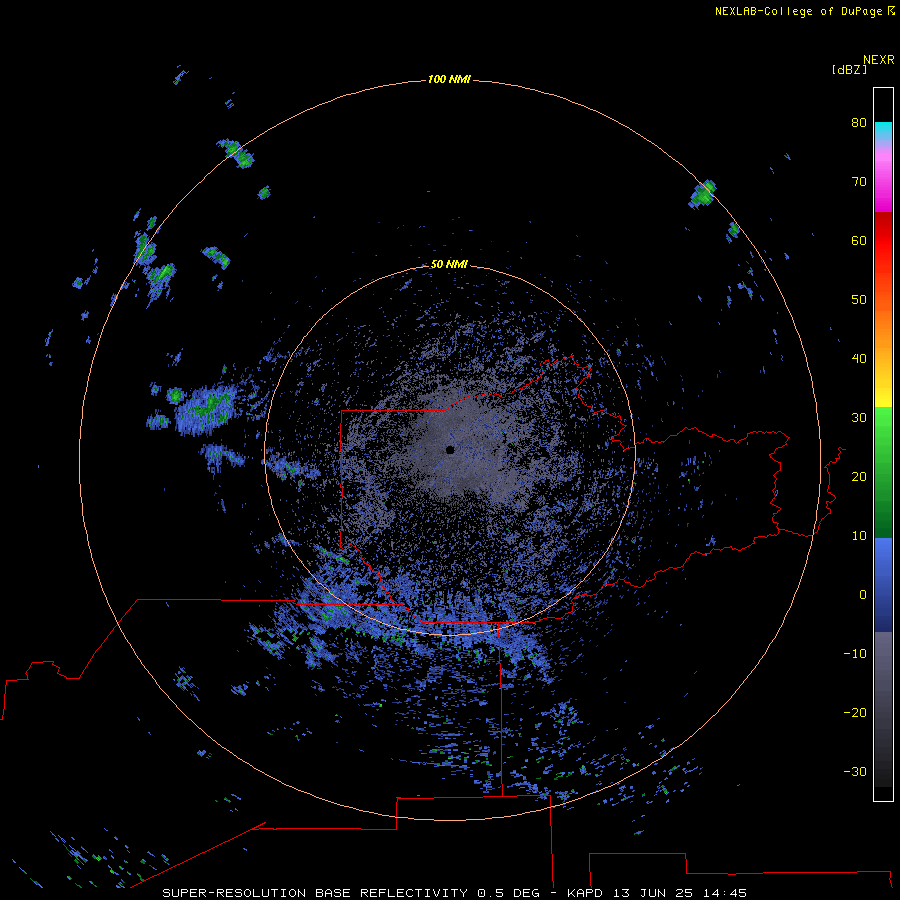Click the blue segment of the dBZ color bar
The image size is (900, 900).
(x=883, y=584)
